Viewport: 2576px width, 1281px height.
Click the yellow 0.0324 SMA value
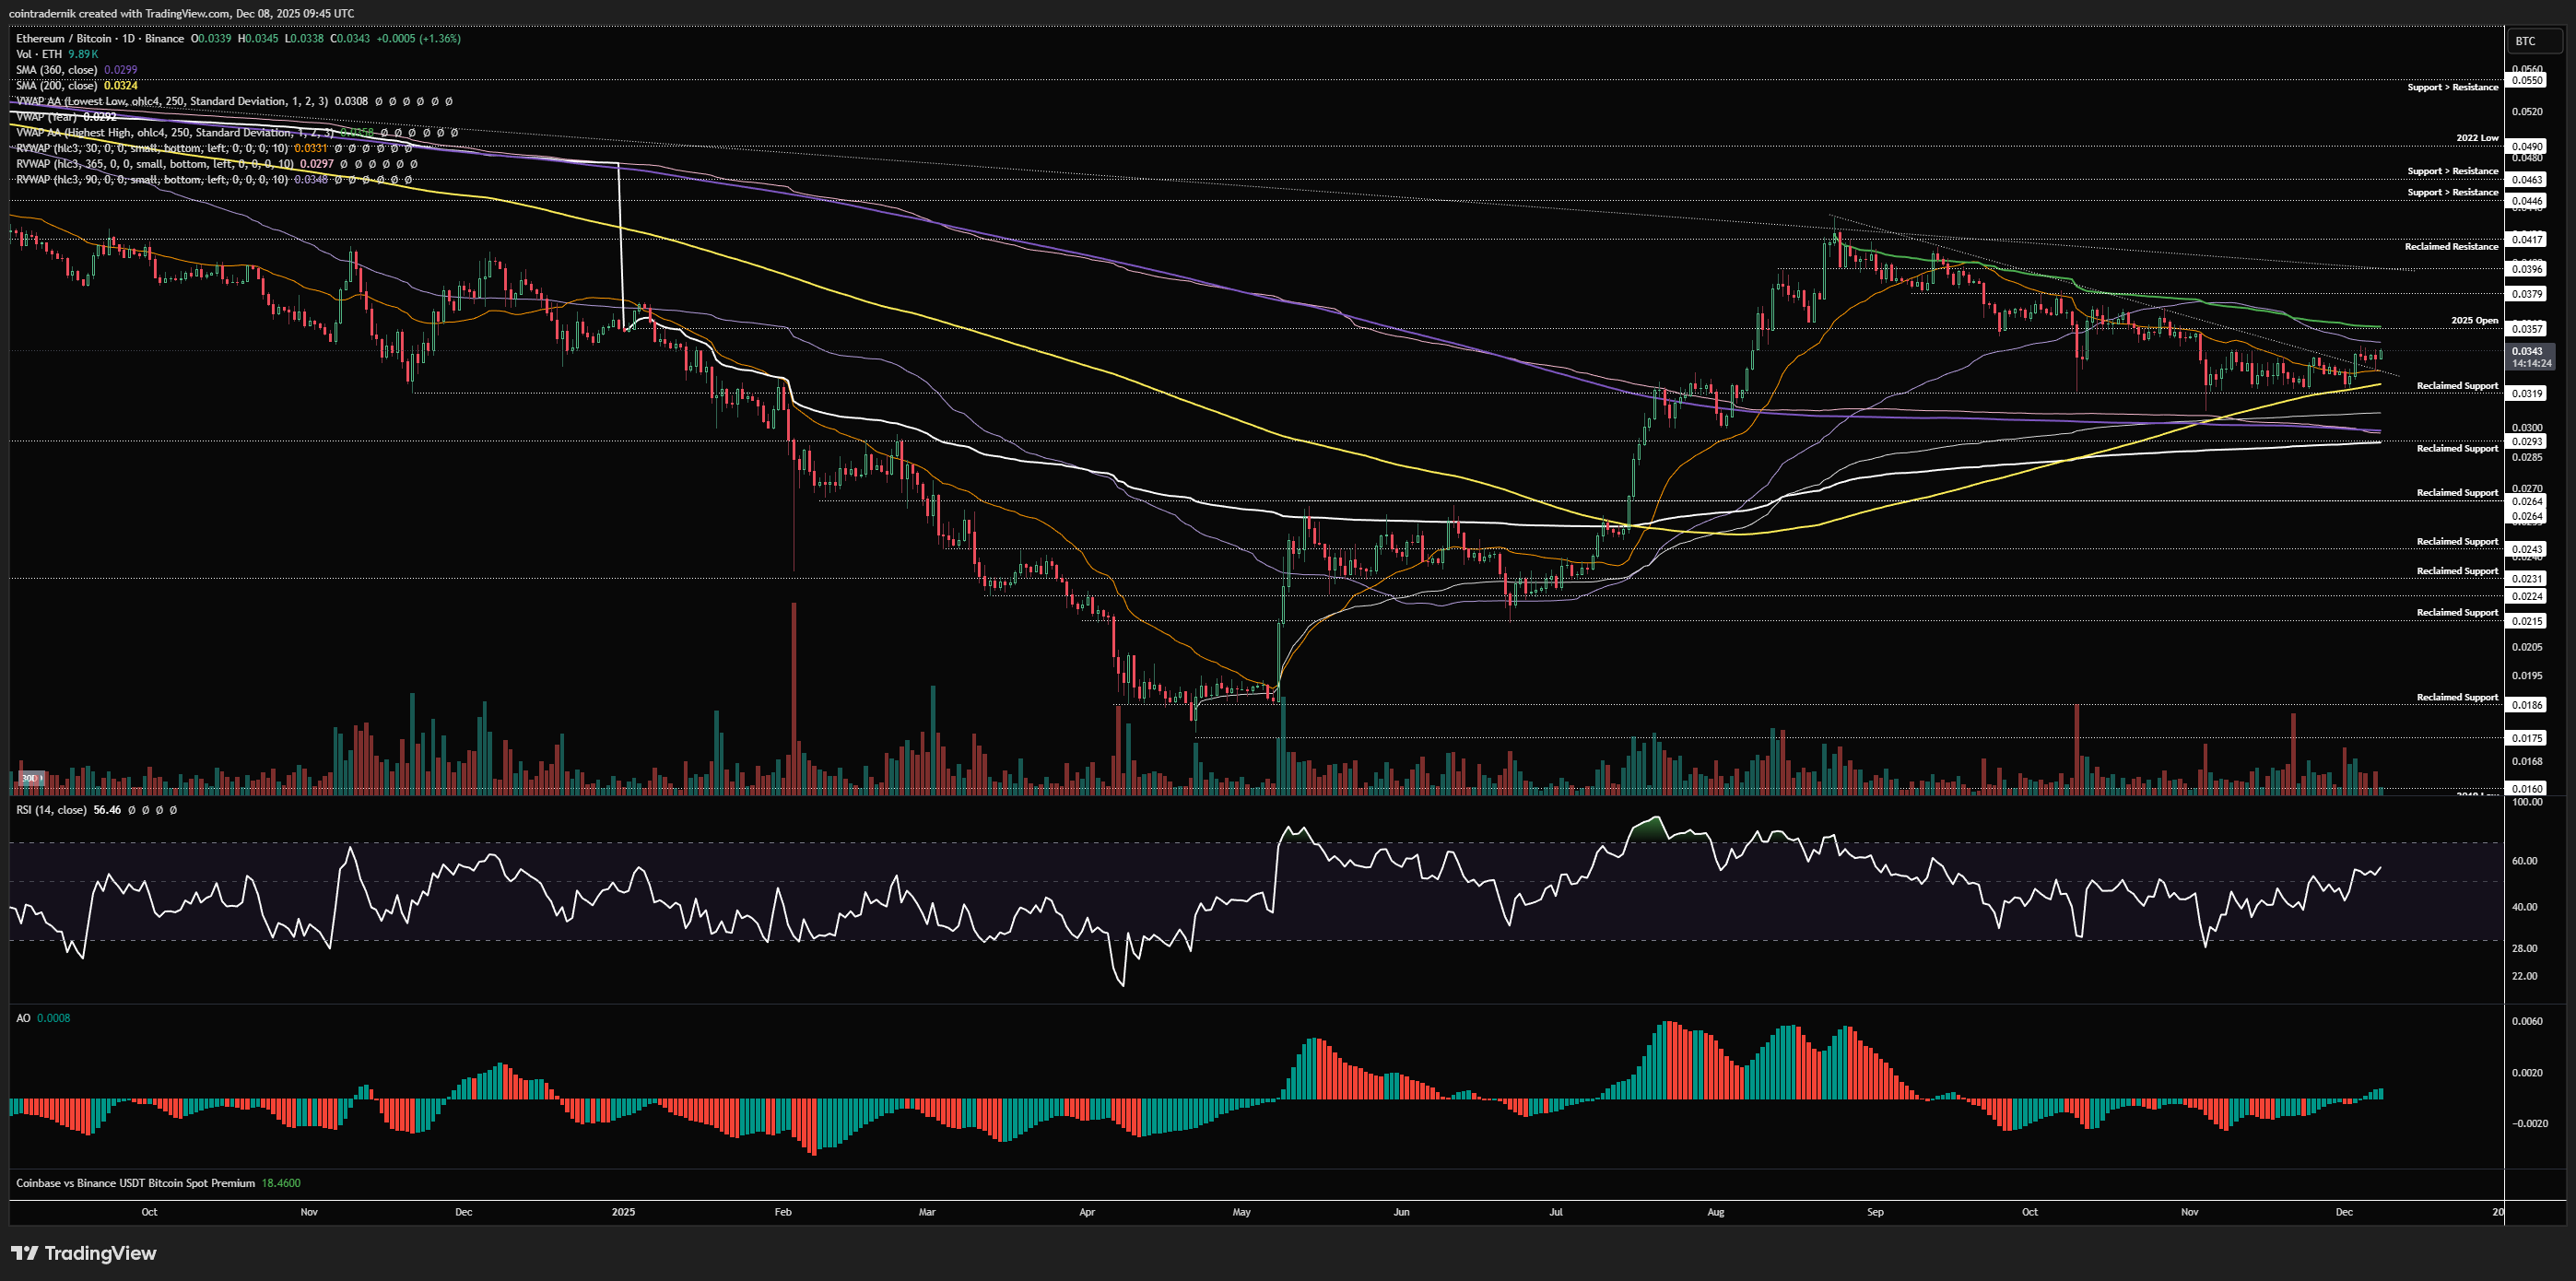(121, 86)
